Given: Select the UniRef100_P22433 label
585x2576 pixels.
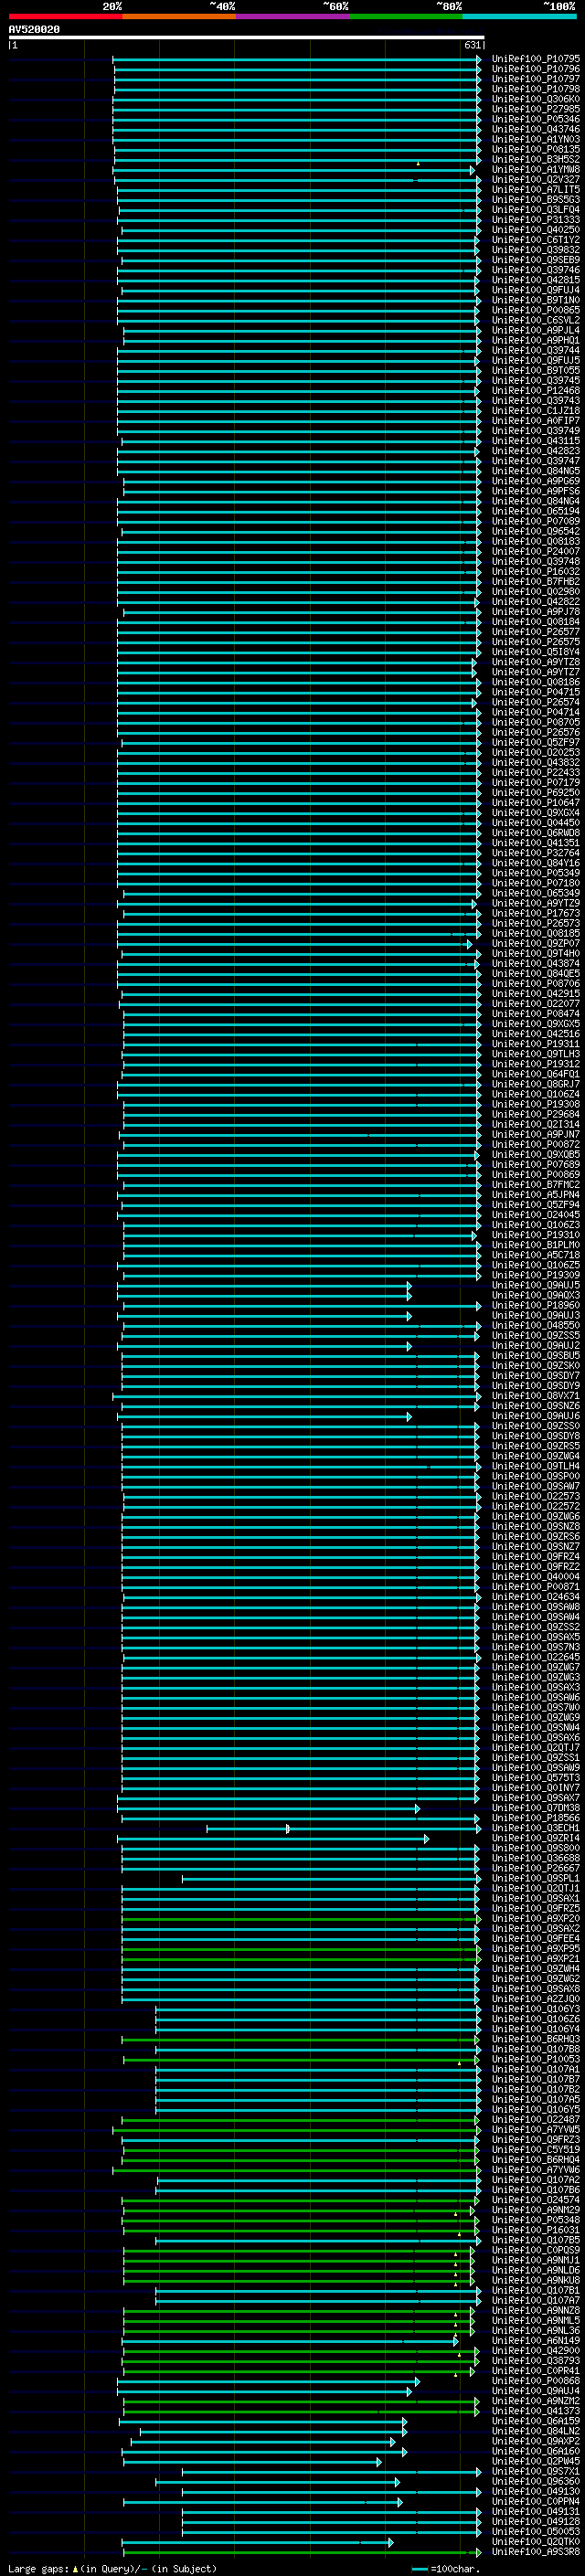Looking at the screenshot, I should pyautogui.click(x=535, y=772).
